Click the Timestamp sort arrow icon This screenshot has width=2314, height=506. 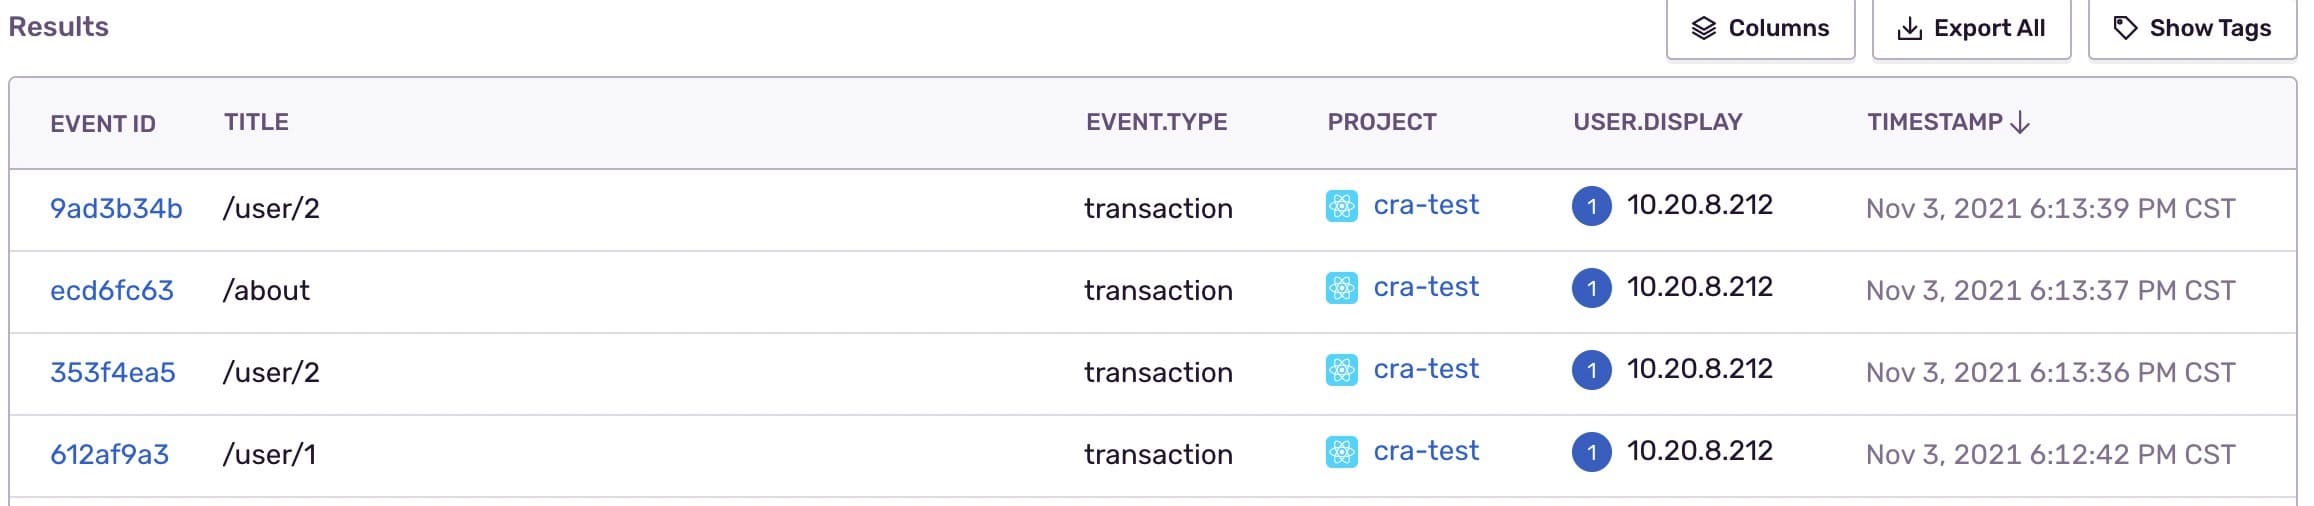(2020, 122)
